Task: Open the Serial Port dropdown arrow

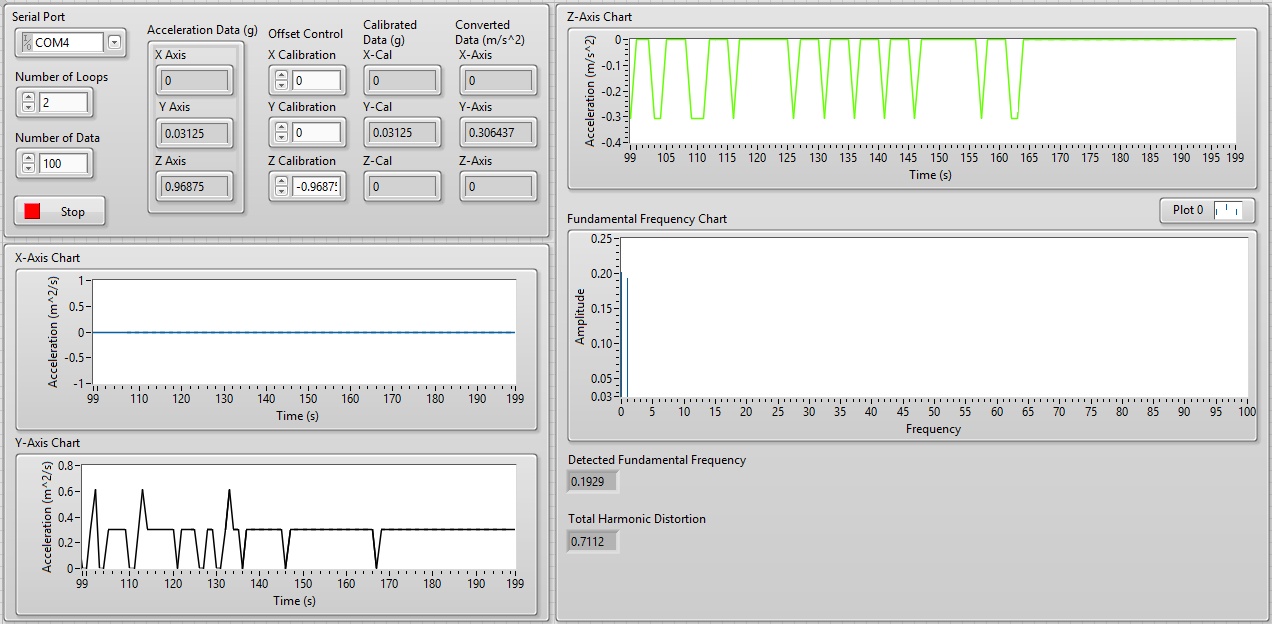Action: point(114,42)
